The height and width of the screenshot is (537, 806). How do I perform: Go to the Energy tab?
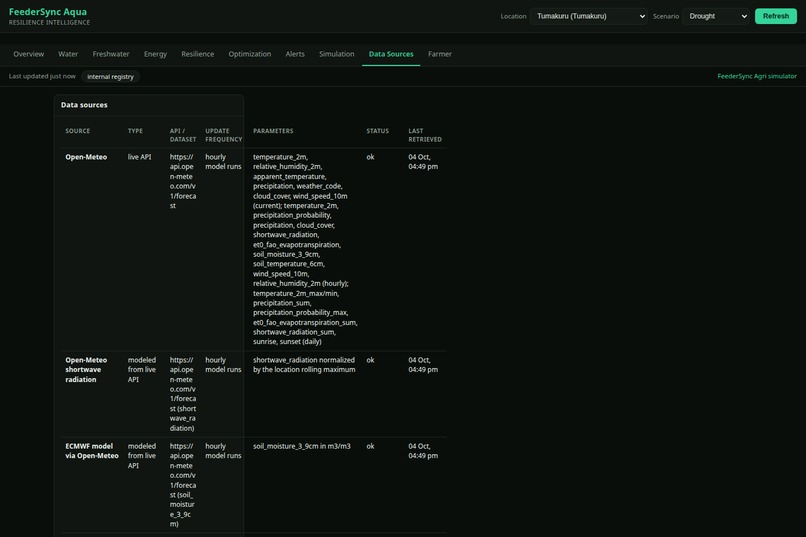155,54
